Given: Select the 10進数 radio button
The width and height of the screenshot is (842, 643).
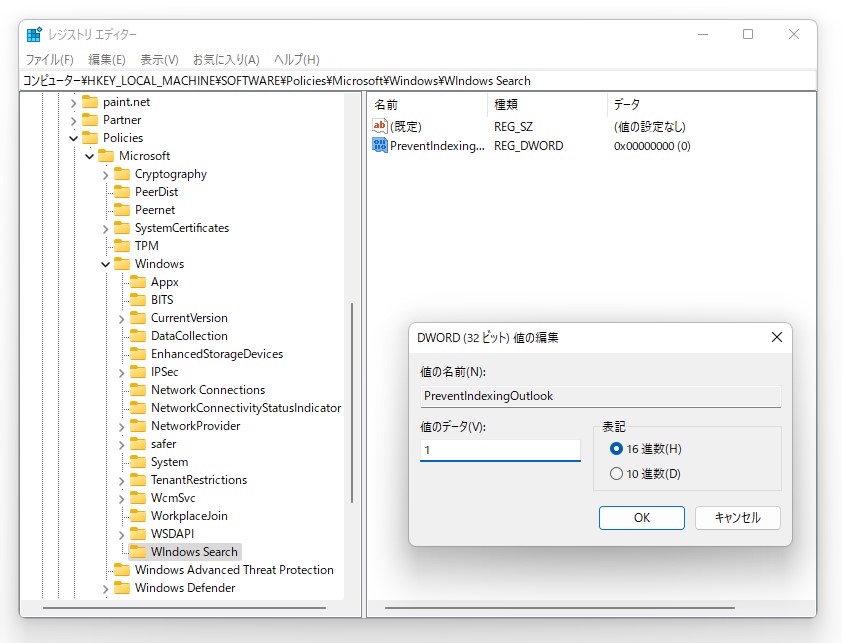Looking at the screenshot, I should tap(616, 471).
